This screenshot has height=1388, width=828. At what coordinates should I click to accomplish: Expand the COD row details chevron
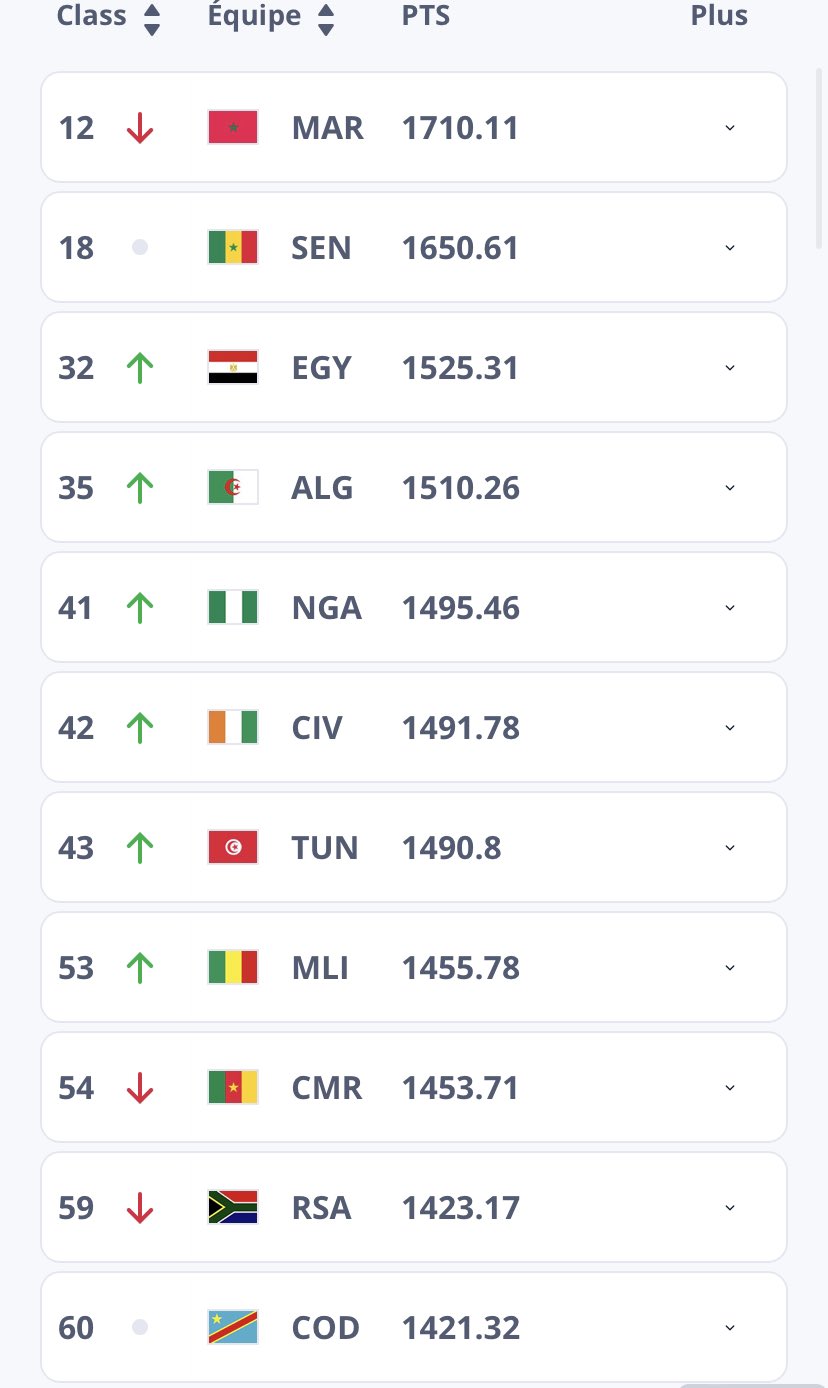coord(730,1328)
